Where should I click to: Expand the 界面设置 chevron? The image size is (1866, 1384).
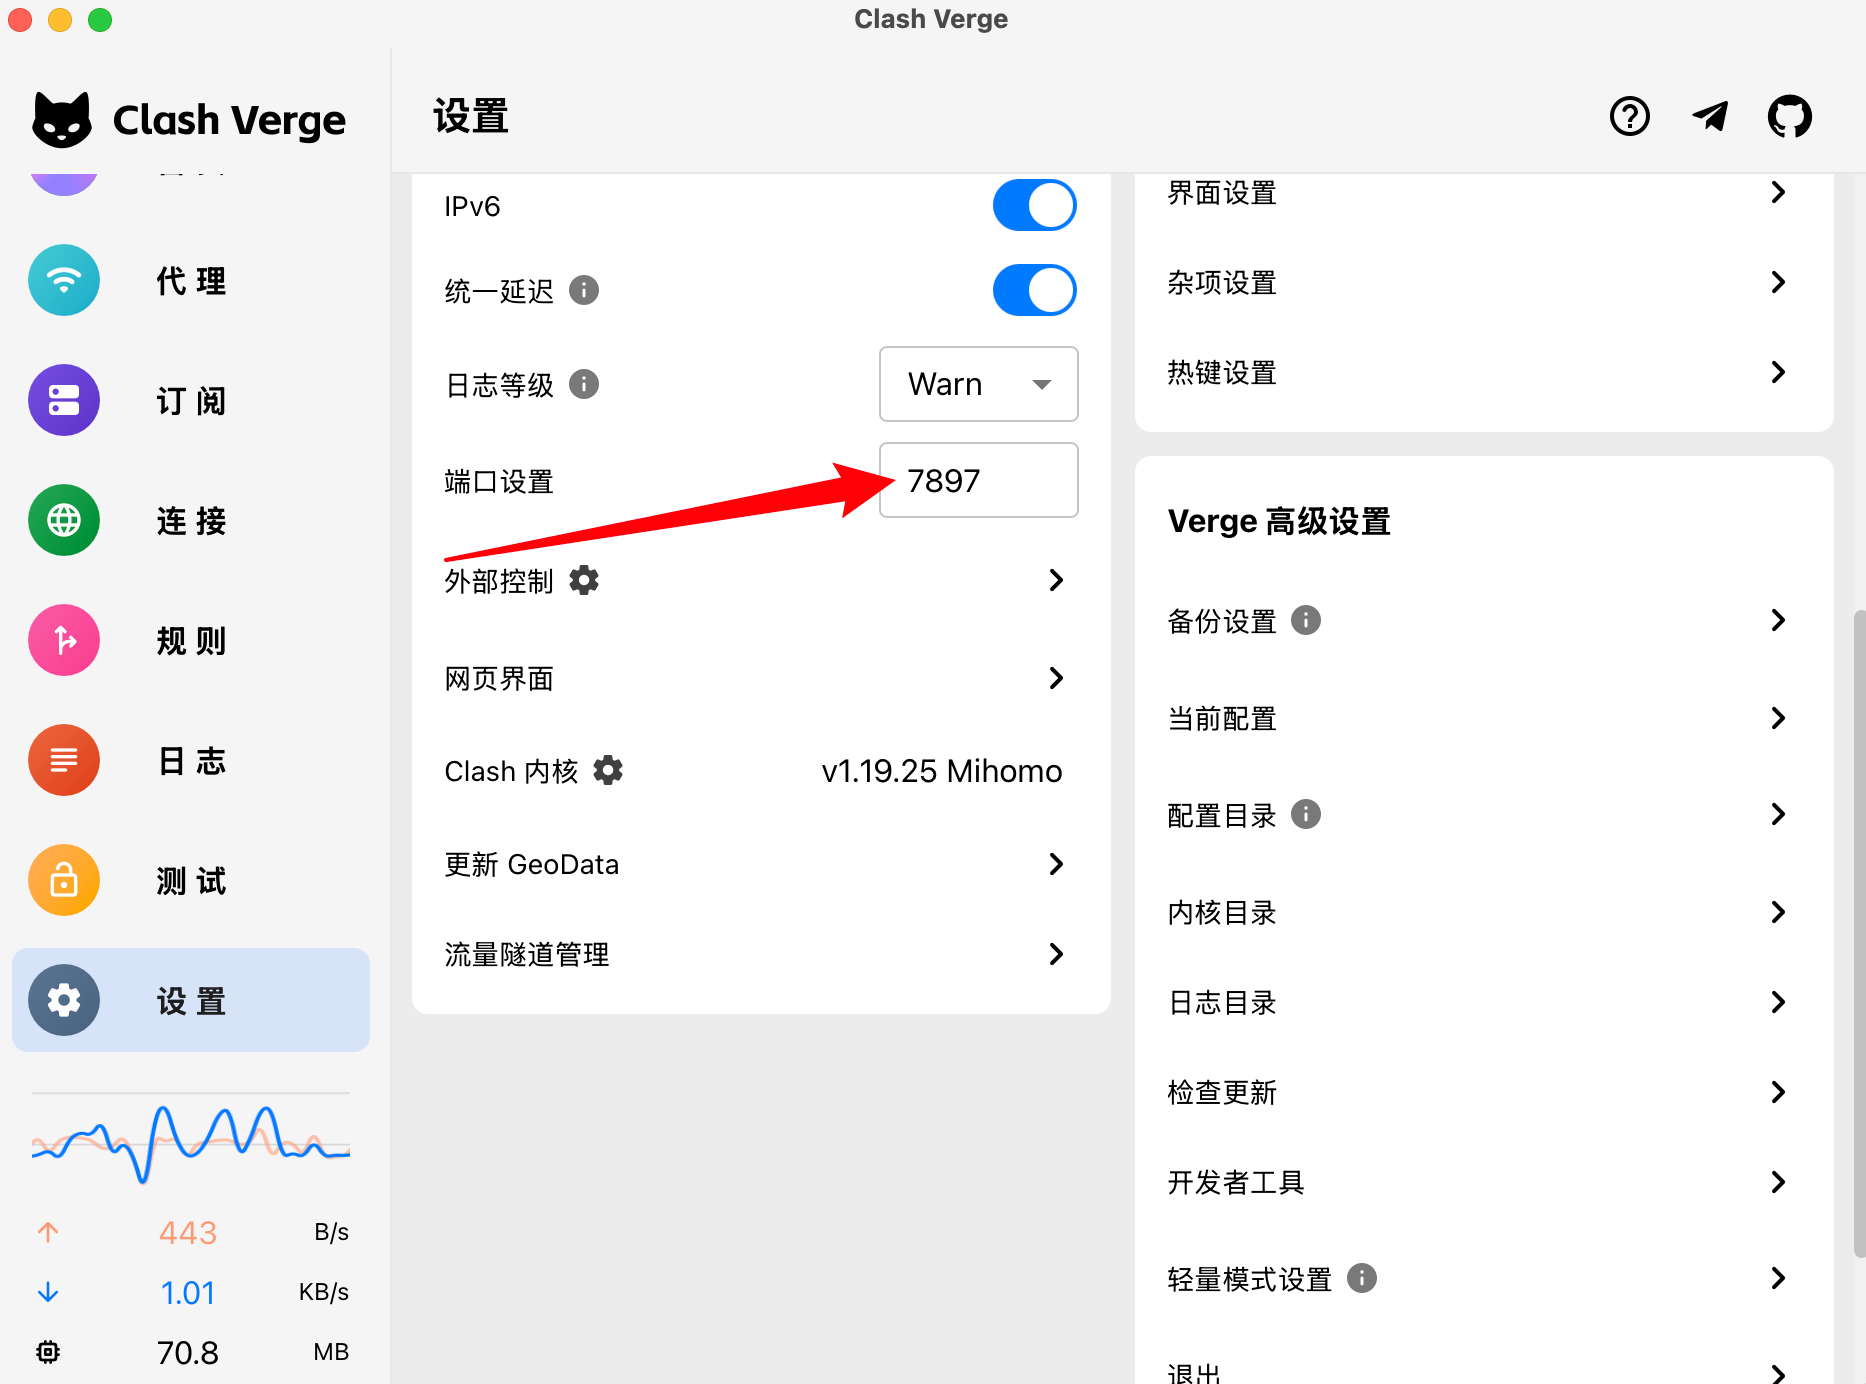[x=1778, y=192]
